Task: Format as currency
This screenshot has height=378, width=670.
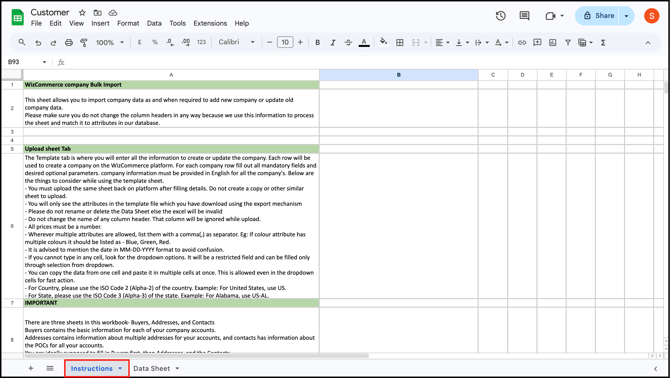Action: coord(139,42)
